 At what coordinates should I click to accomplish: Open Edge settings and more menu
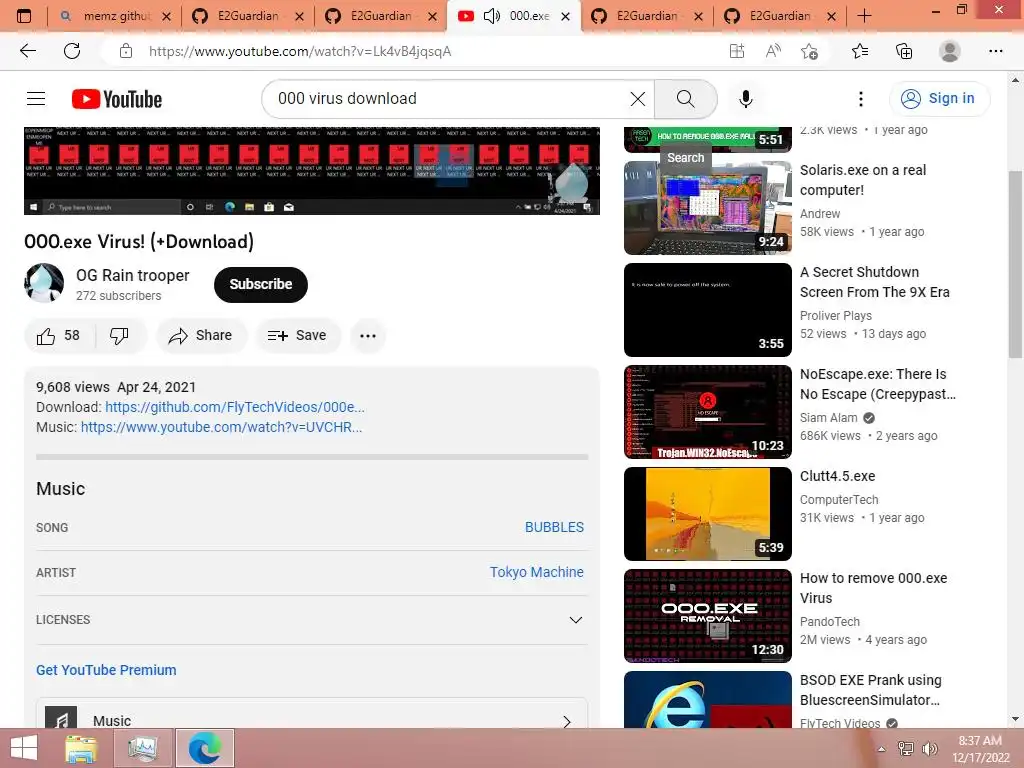click(x=995, y=51)
